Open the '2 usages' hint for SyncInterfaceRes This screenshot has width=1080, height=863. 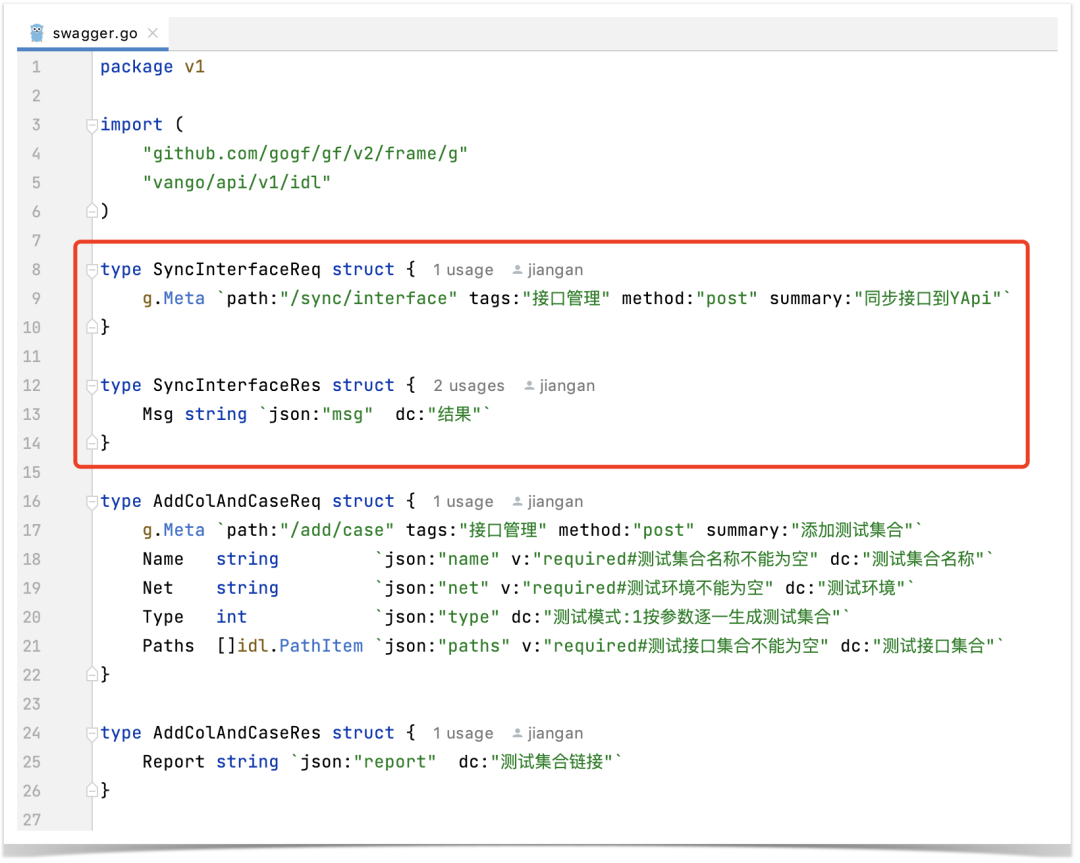click(x=468, y=386)
